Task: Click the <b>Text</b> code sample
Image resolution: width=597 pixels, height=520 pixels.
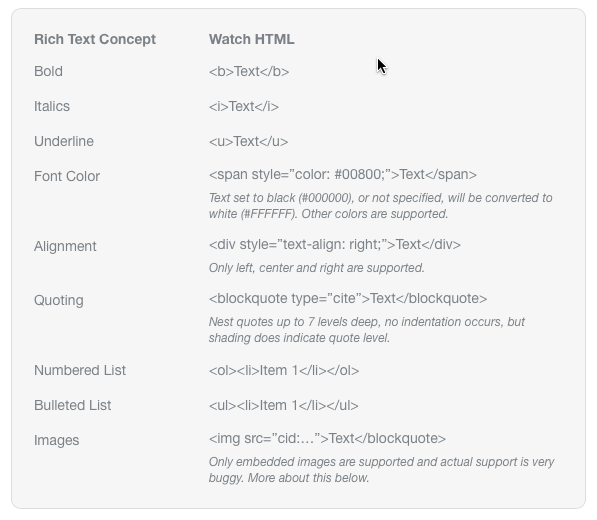Action: (249, 71)
